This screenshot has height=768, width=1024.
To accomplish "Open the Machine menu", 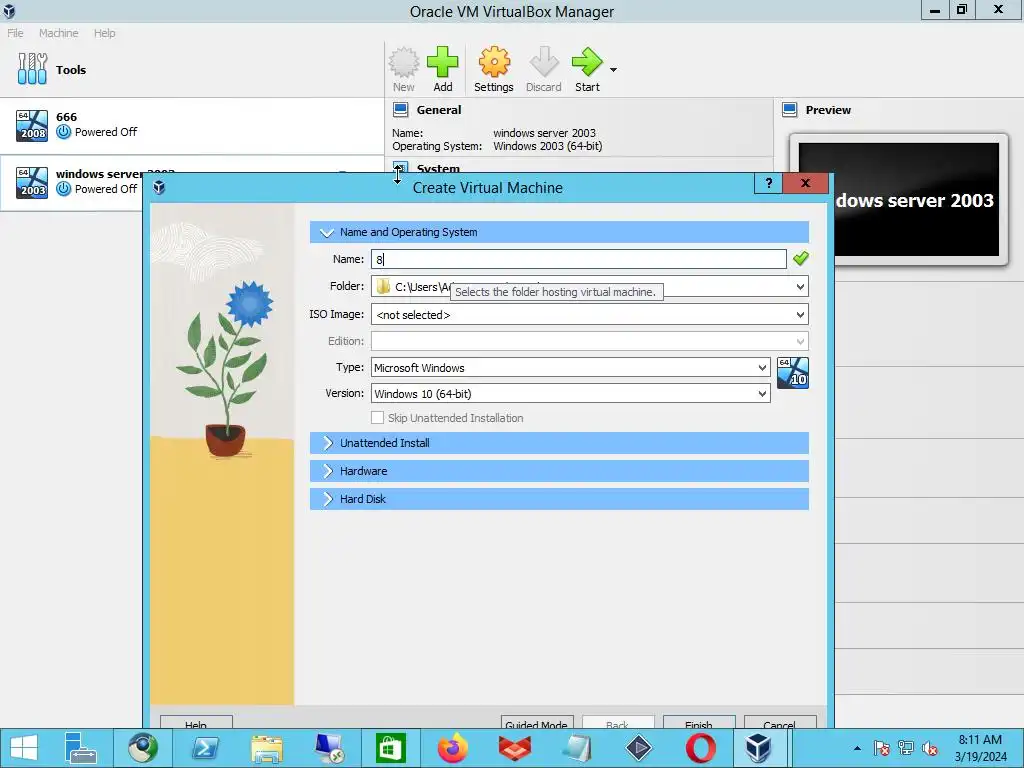I will (58, 33).
